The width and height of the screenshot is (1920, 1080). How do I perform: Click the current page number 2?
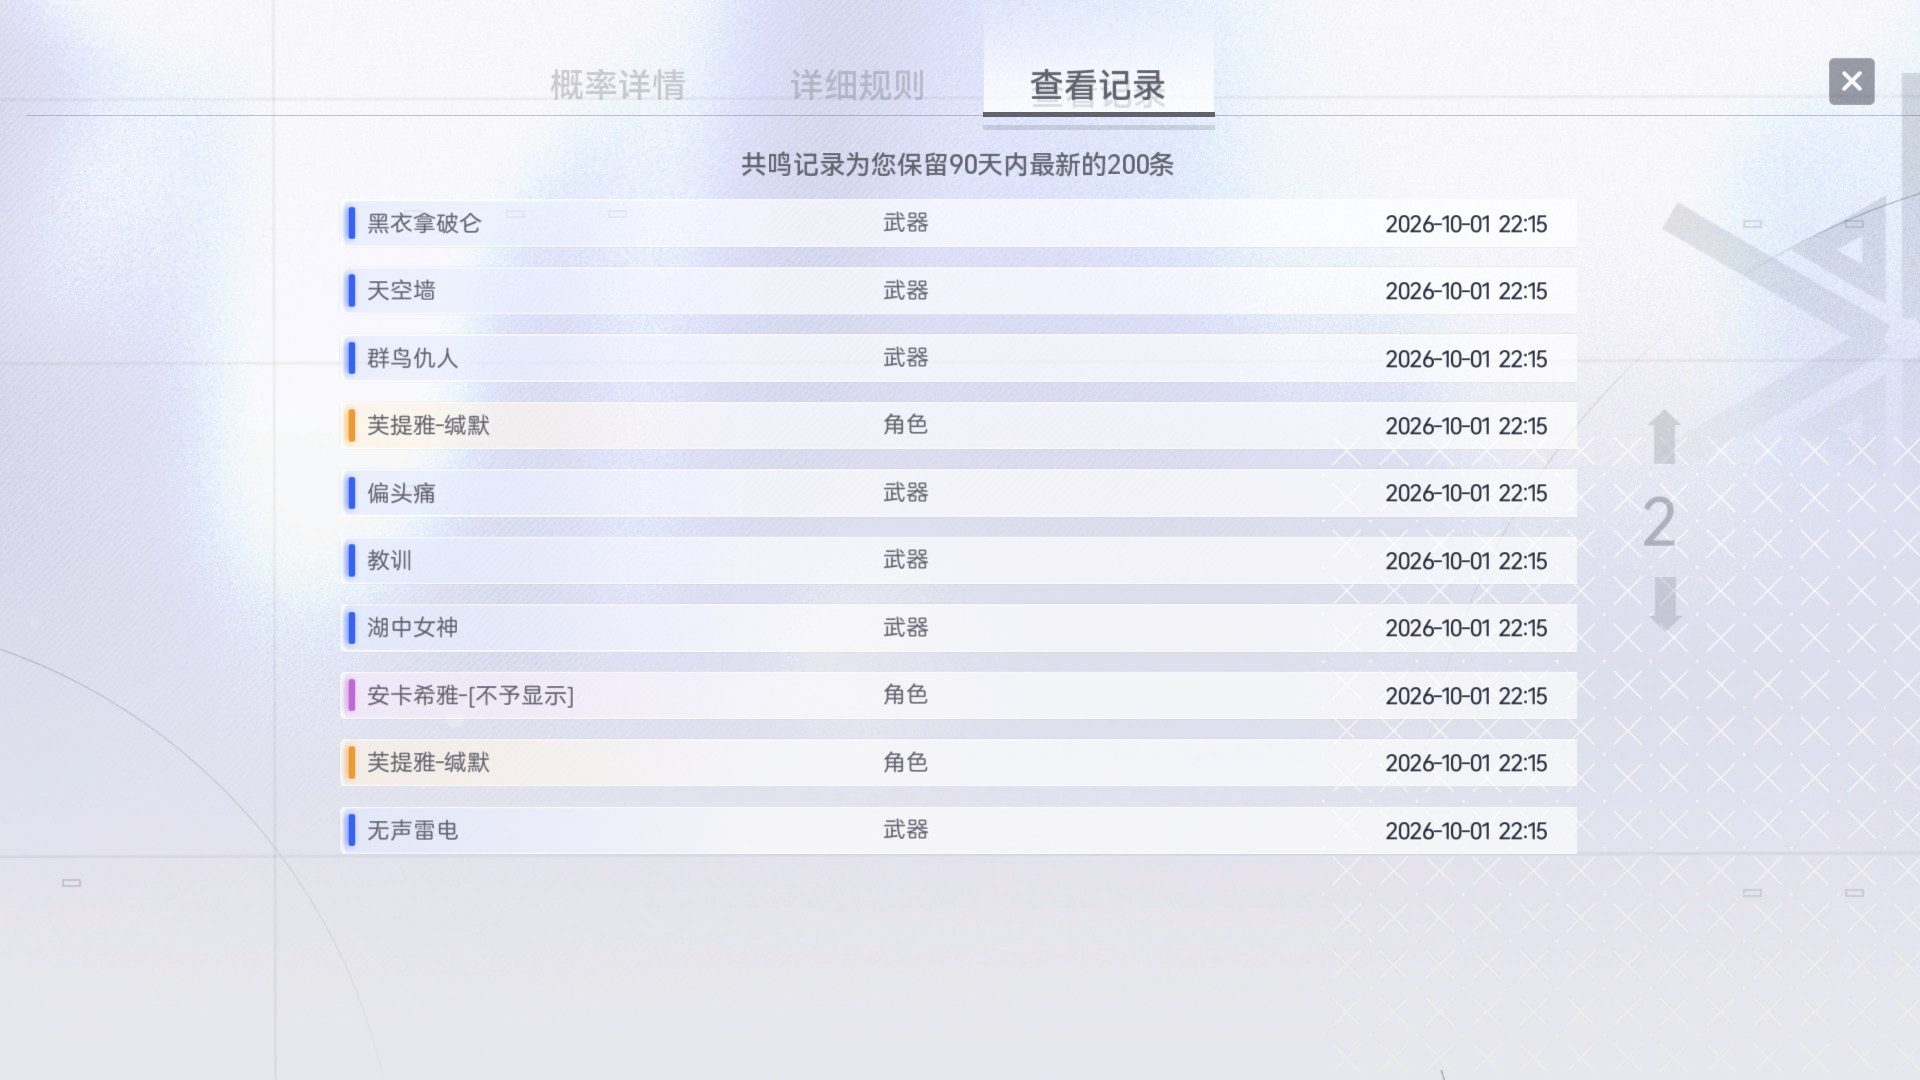coord(1659,522)
